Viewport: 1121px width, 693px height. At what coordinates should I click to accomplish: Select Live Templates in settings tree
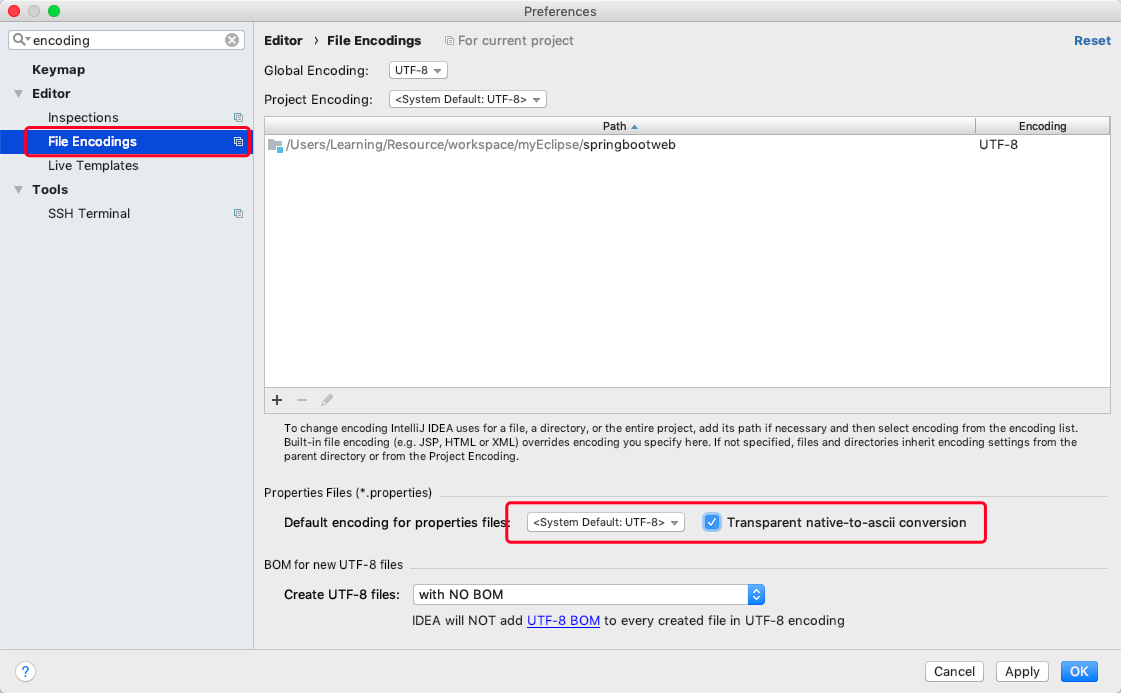[x=93, y=166]
